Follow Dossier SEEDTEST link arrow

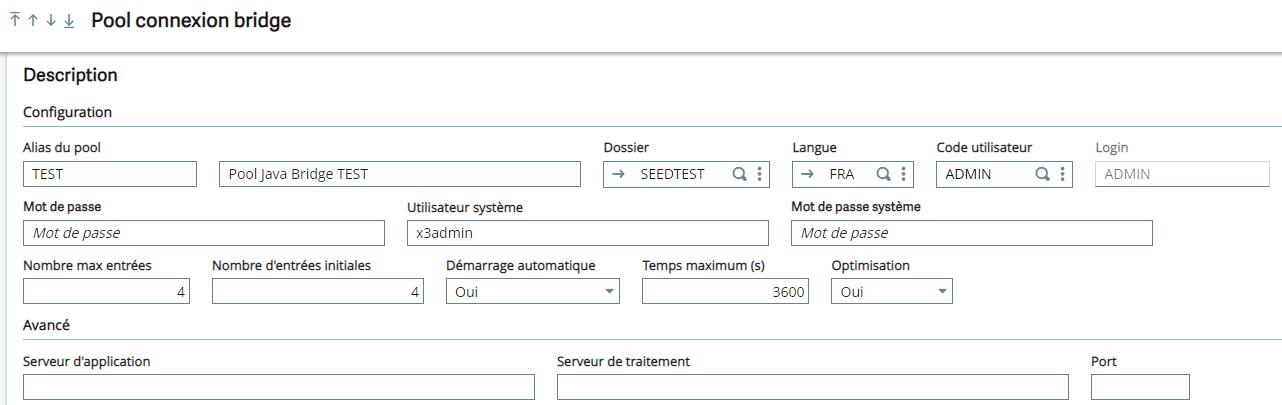[x=618, y=174]
